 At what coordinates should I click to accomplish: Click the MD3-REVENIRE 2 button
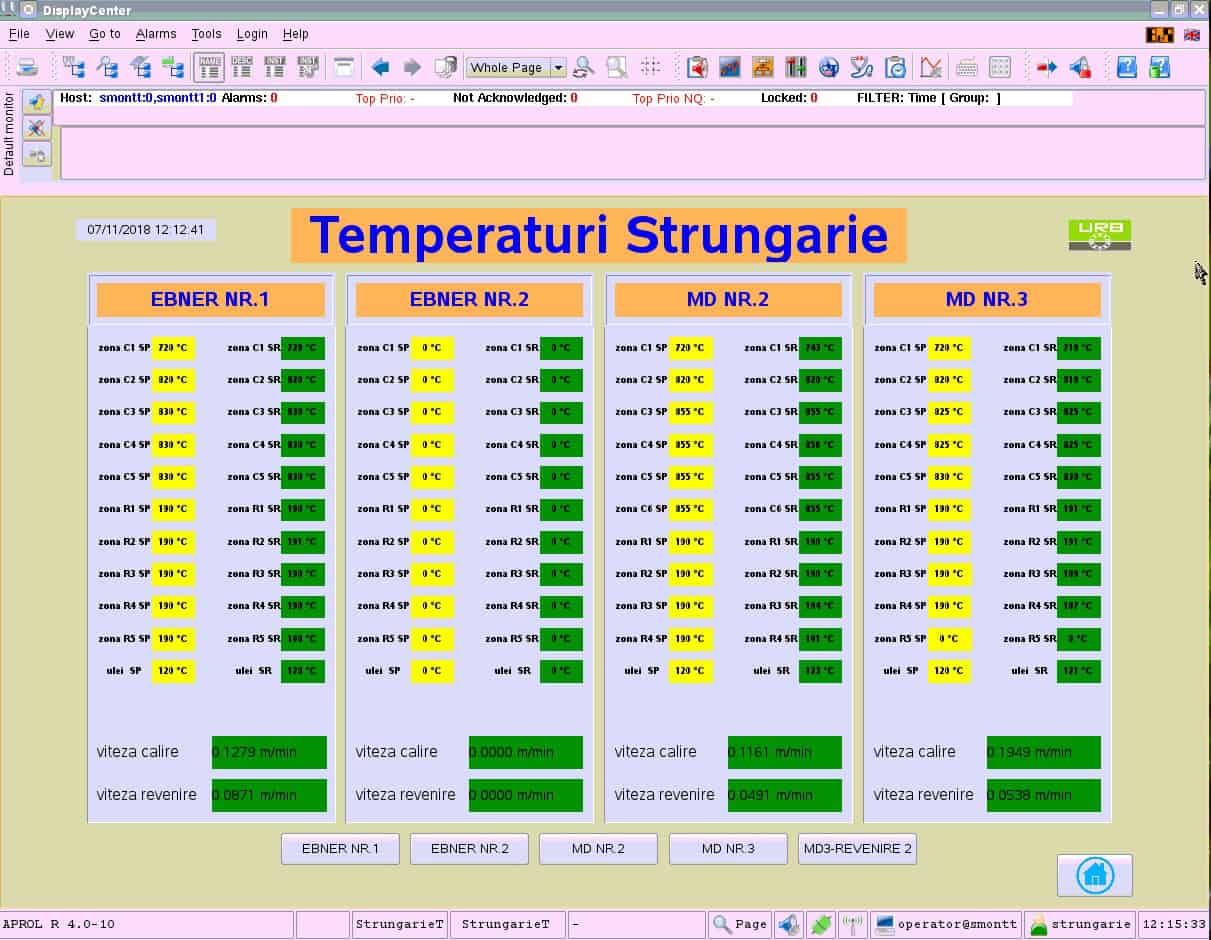(857, 849)
